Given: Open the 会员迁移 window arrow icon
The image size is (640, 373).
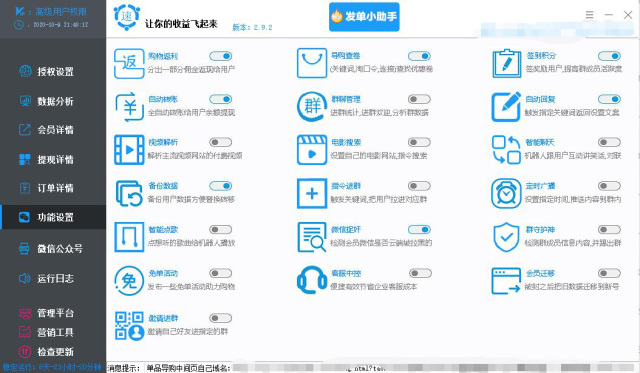Looking at the screenshot, I should (507, 281).
